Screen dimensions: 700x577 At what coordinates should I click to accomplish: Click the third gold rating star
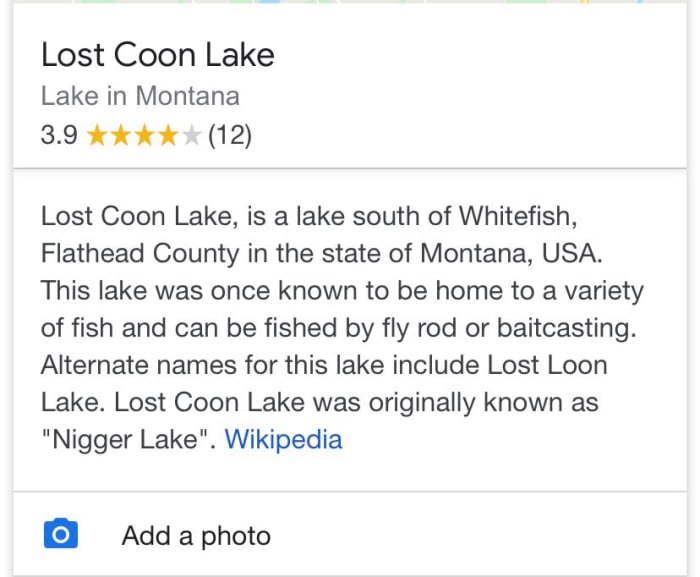point(145,135)
